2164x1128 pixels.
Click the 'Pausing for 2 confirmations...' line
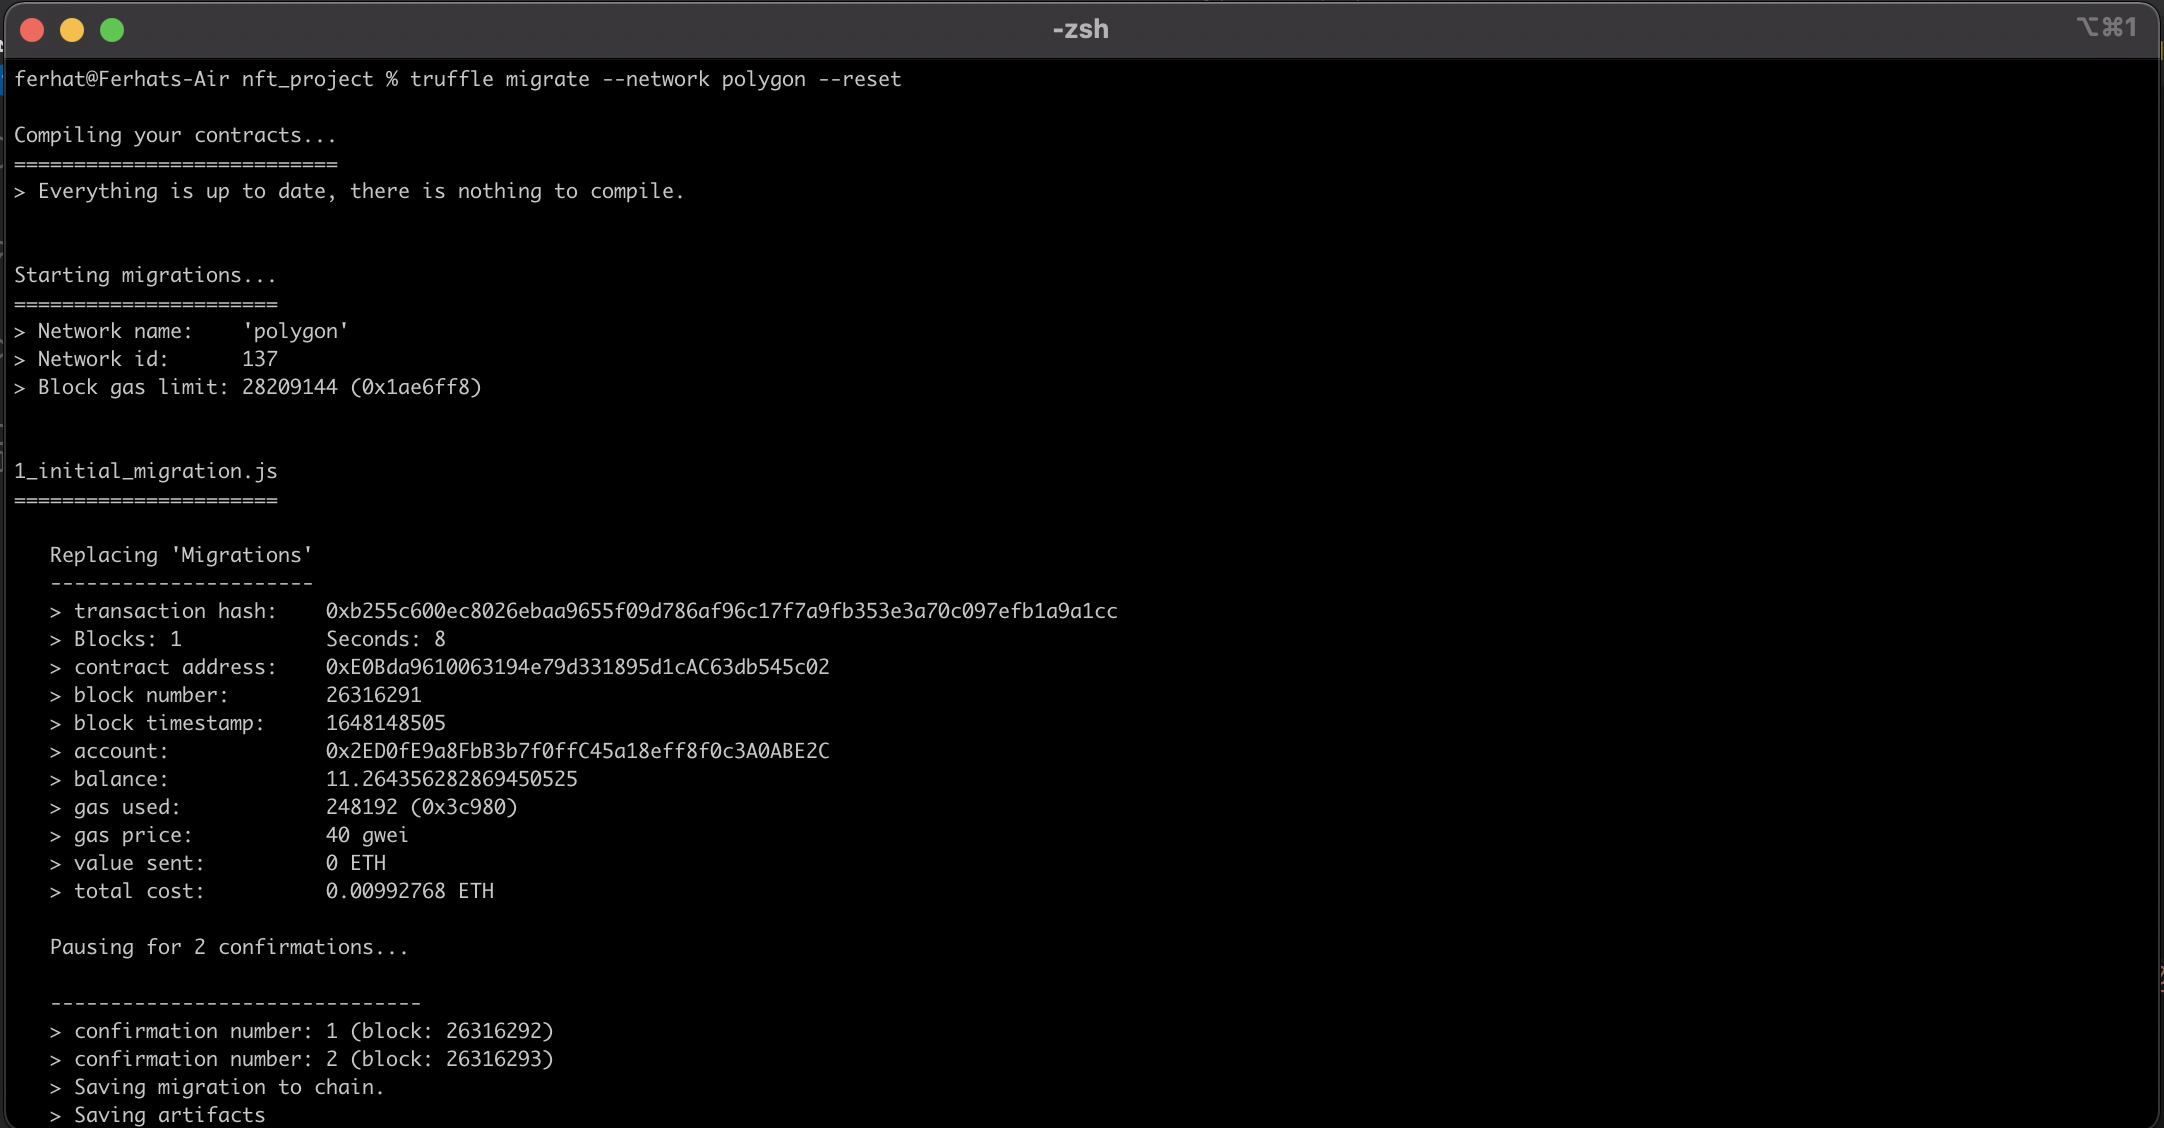point(229,947)
